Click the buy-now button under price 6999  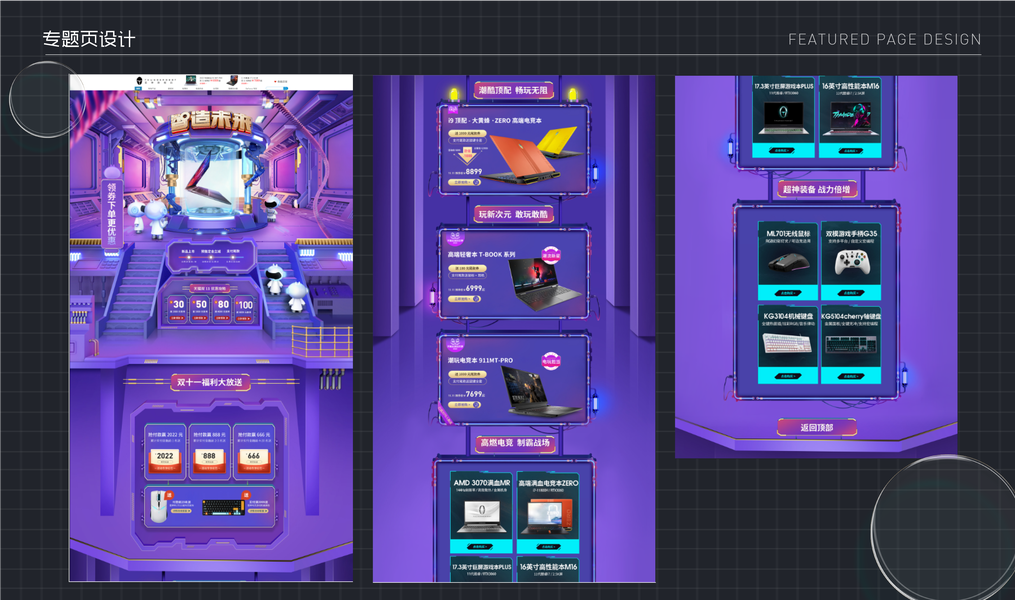point(465,298)
